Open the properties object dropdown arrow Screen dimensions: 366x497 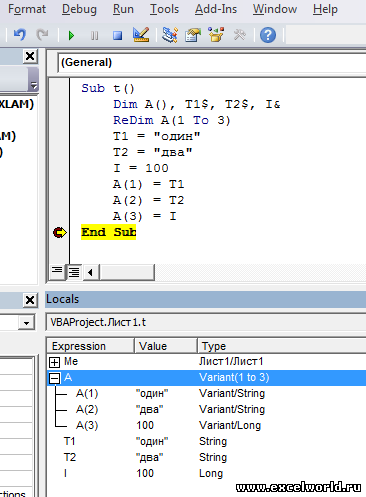26,323
